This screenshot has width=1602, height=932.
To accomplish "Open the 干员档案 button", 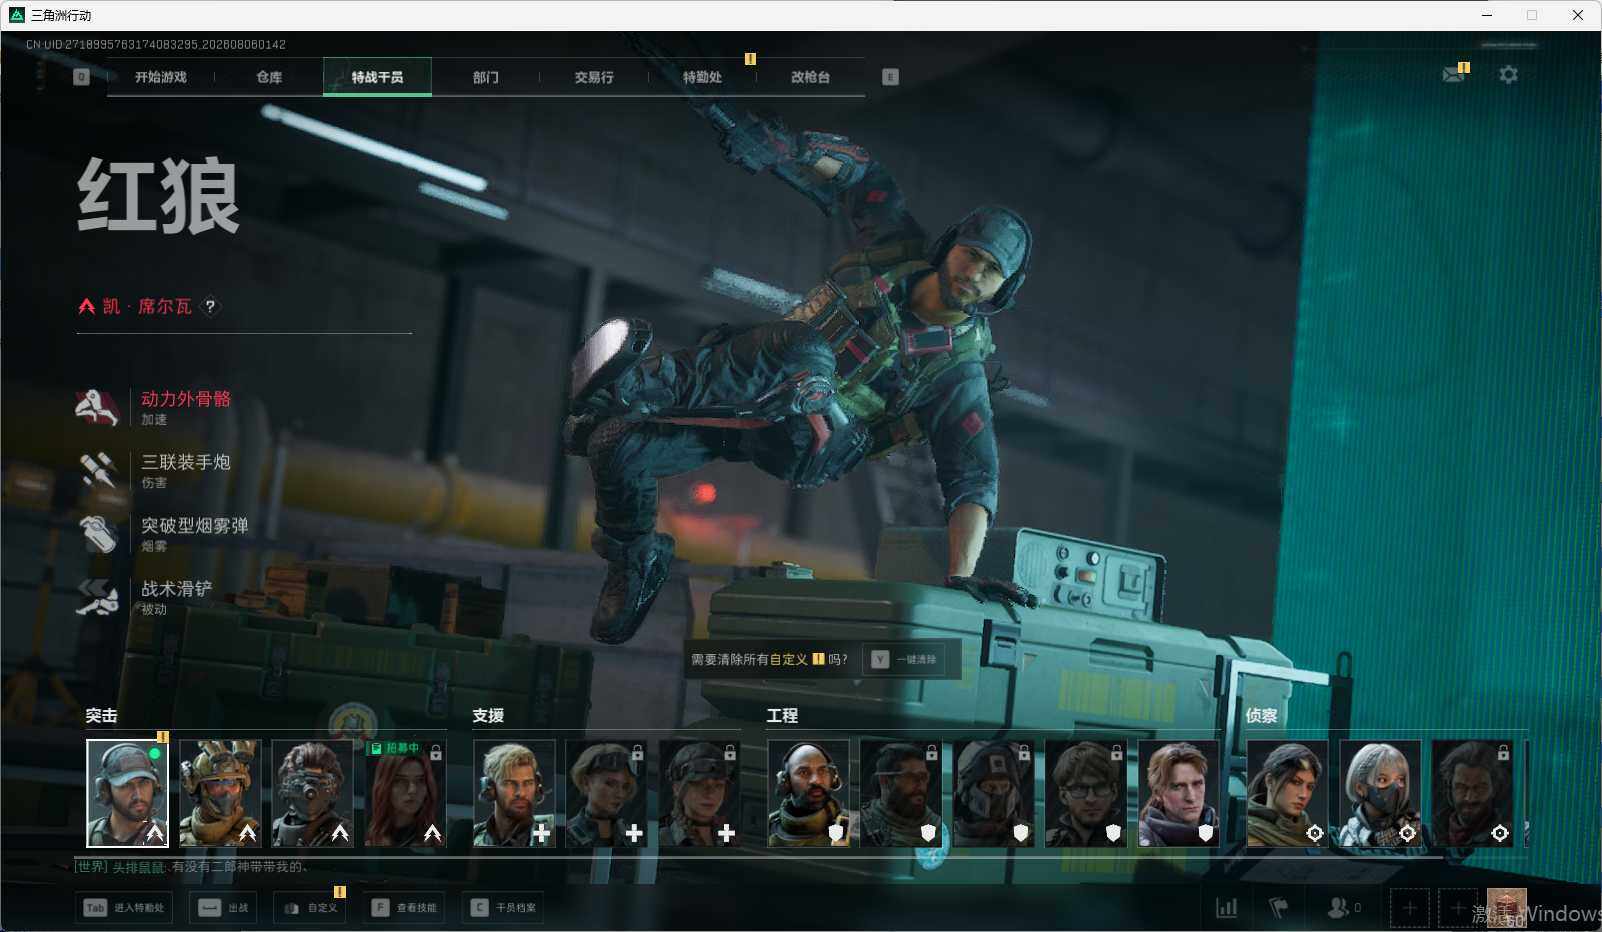I will tap(503, 908).
